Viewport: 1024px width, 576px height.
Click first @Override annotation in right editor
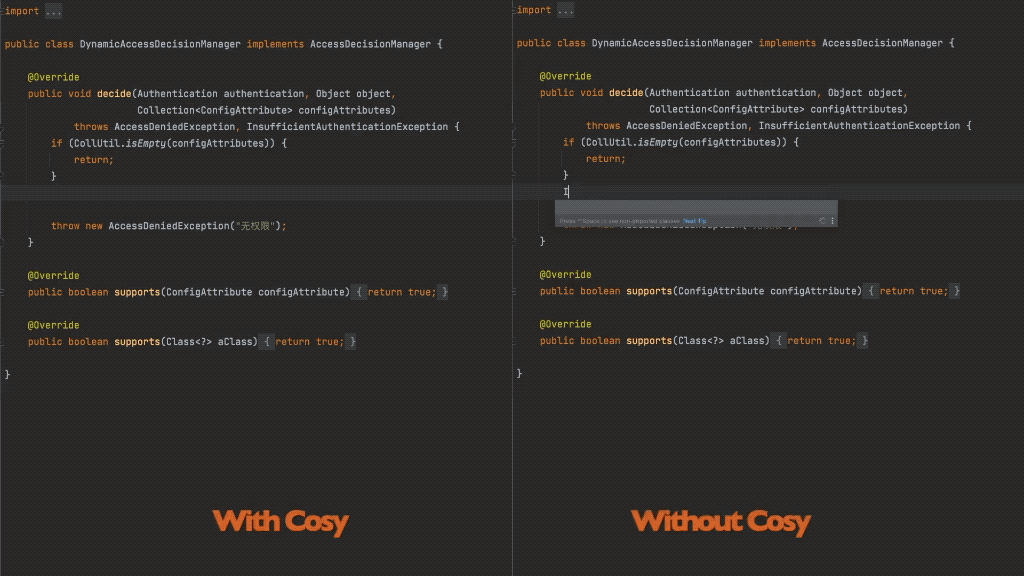pos(566,76)
